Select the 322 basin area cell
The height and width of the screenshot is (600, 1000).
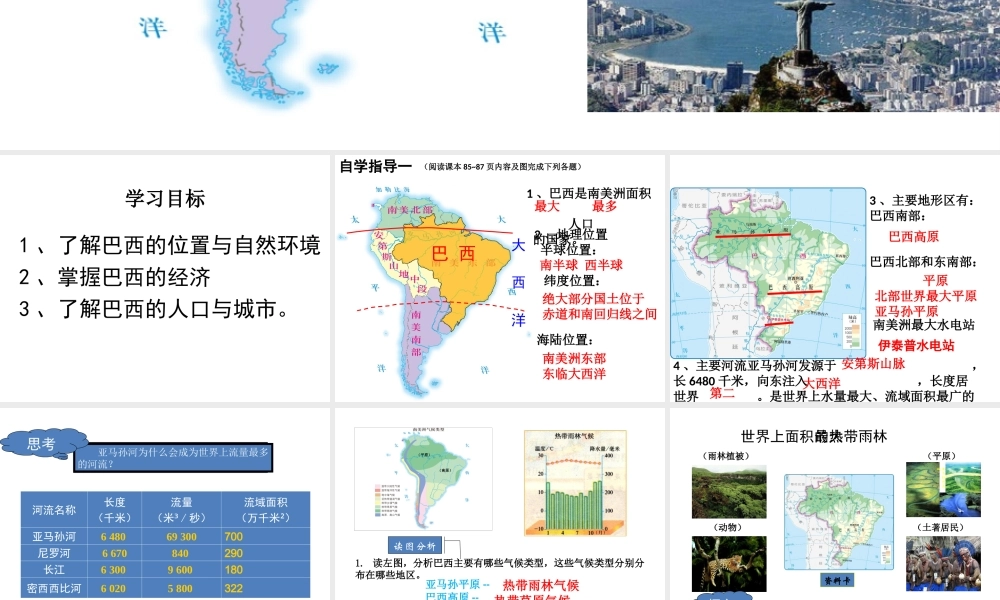pyautogui.click(x=265, y=588)
